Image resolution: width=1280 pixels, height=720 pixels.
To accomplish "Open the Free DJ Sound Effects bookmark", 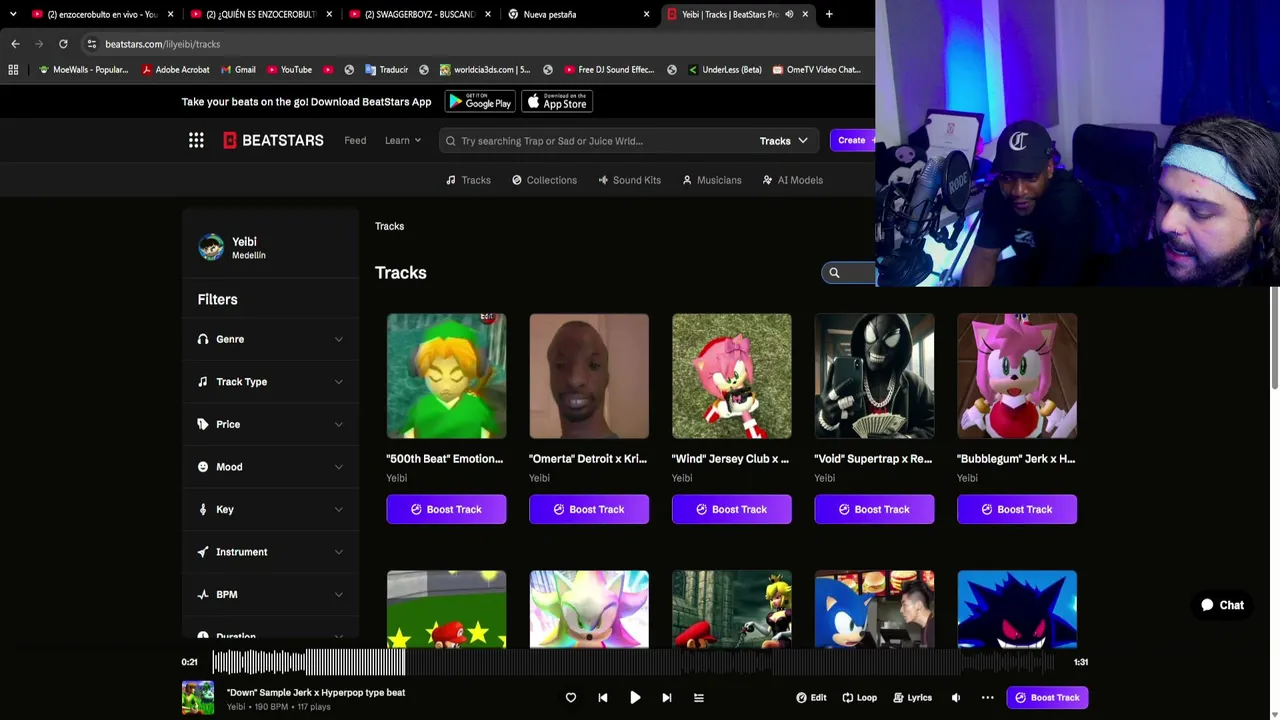I will [x=609, y=70].
